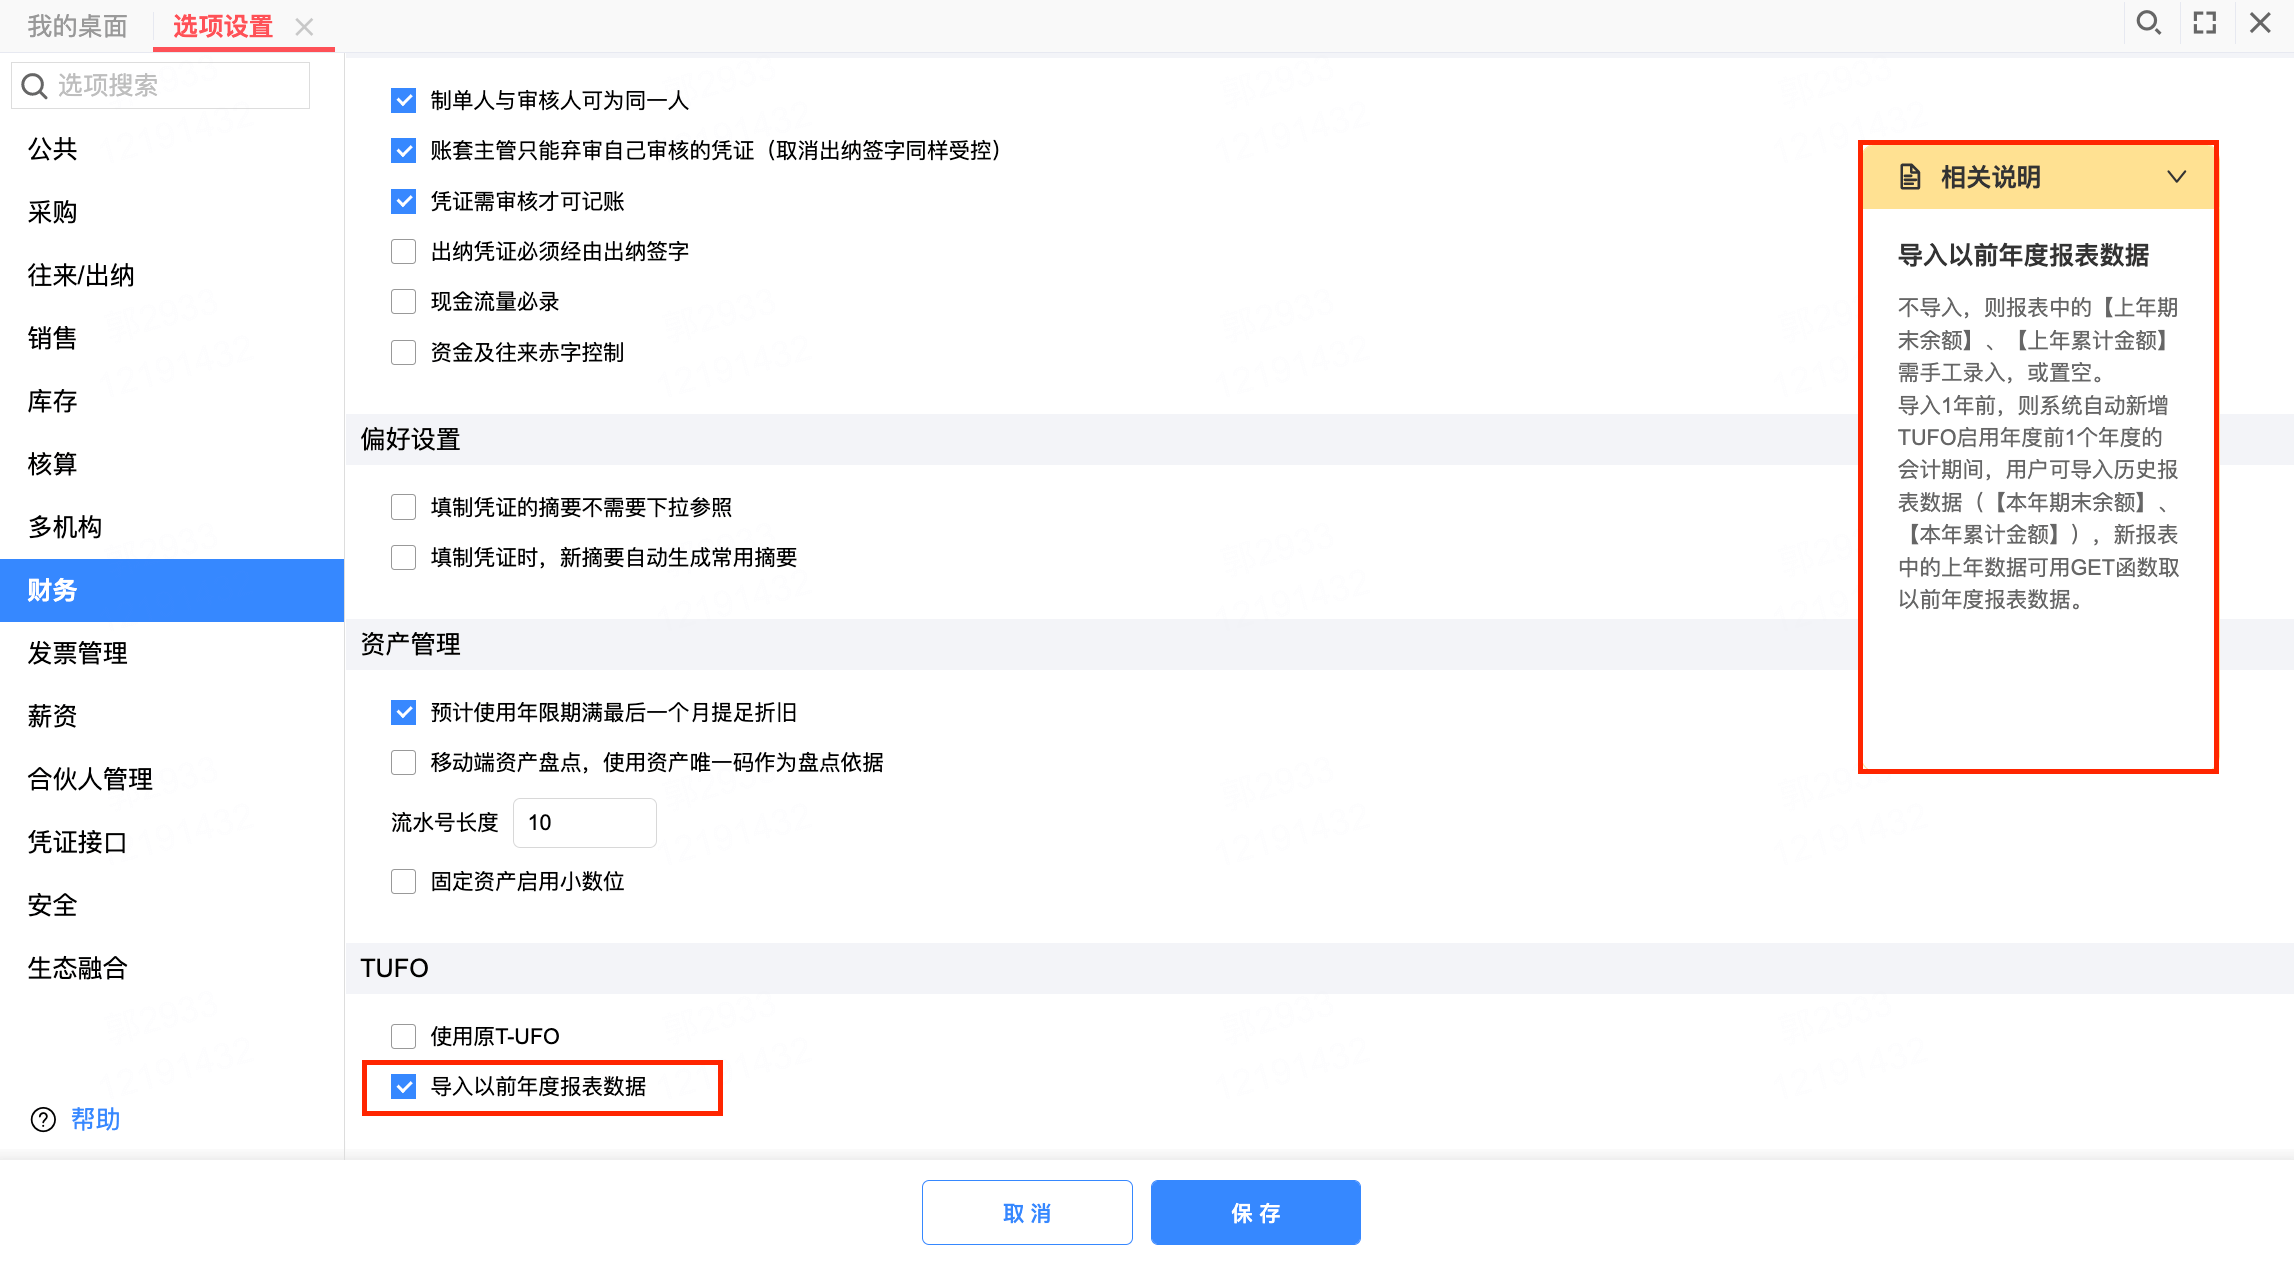The width and height of the screenshot is (2294, 1262).
Task: Open the 安全 category
Action: click(172, 905)
